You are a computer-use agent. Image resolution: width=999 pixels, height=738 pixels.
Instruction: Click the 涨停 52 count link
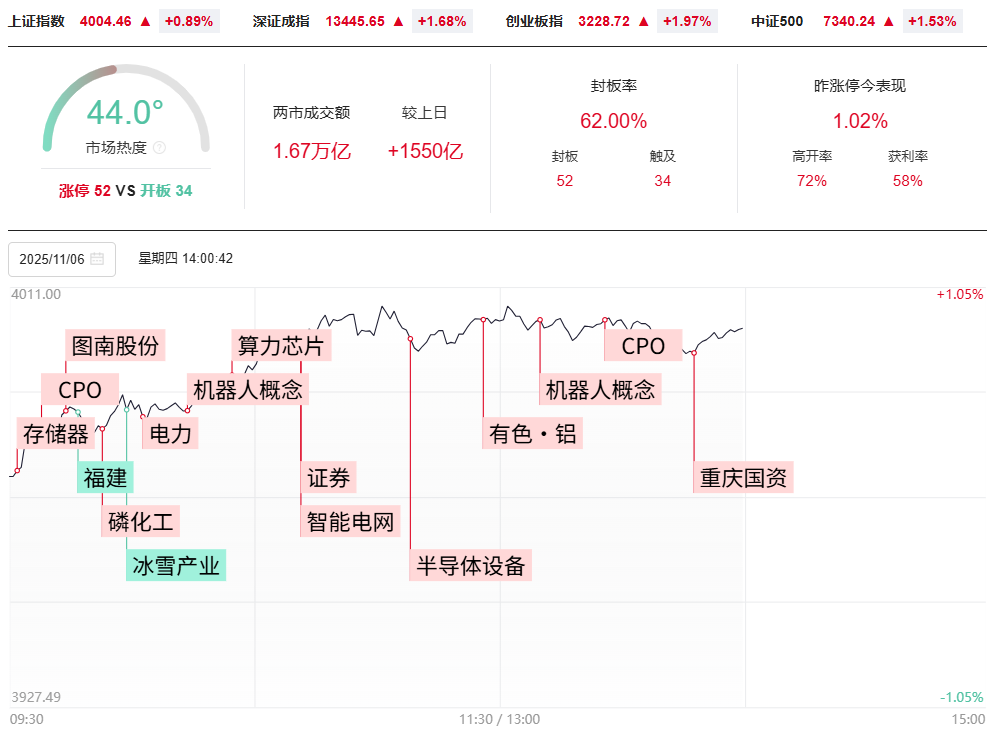pos(85,191)
